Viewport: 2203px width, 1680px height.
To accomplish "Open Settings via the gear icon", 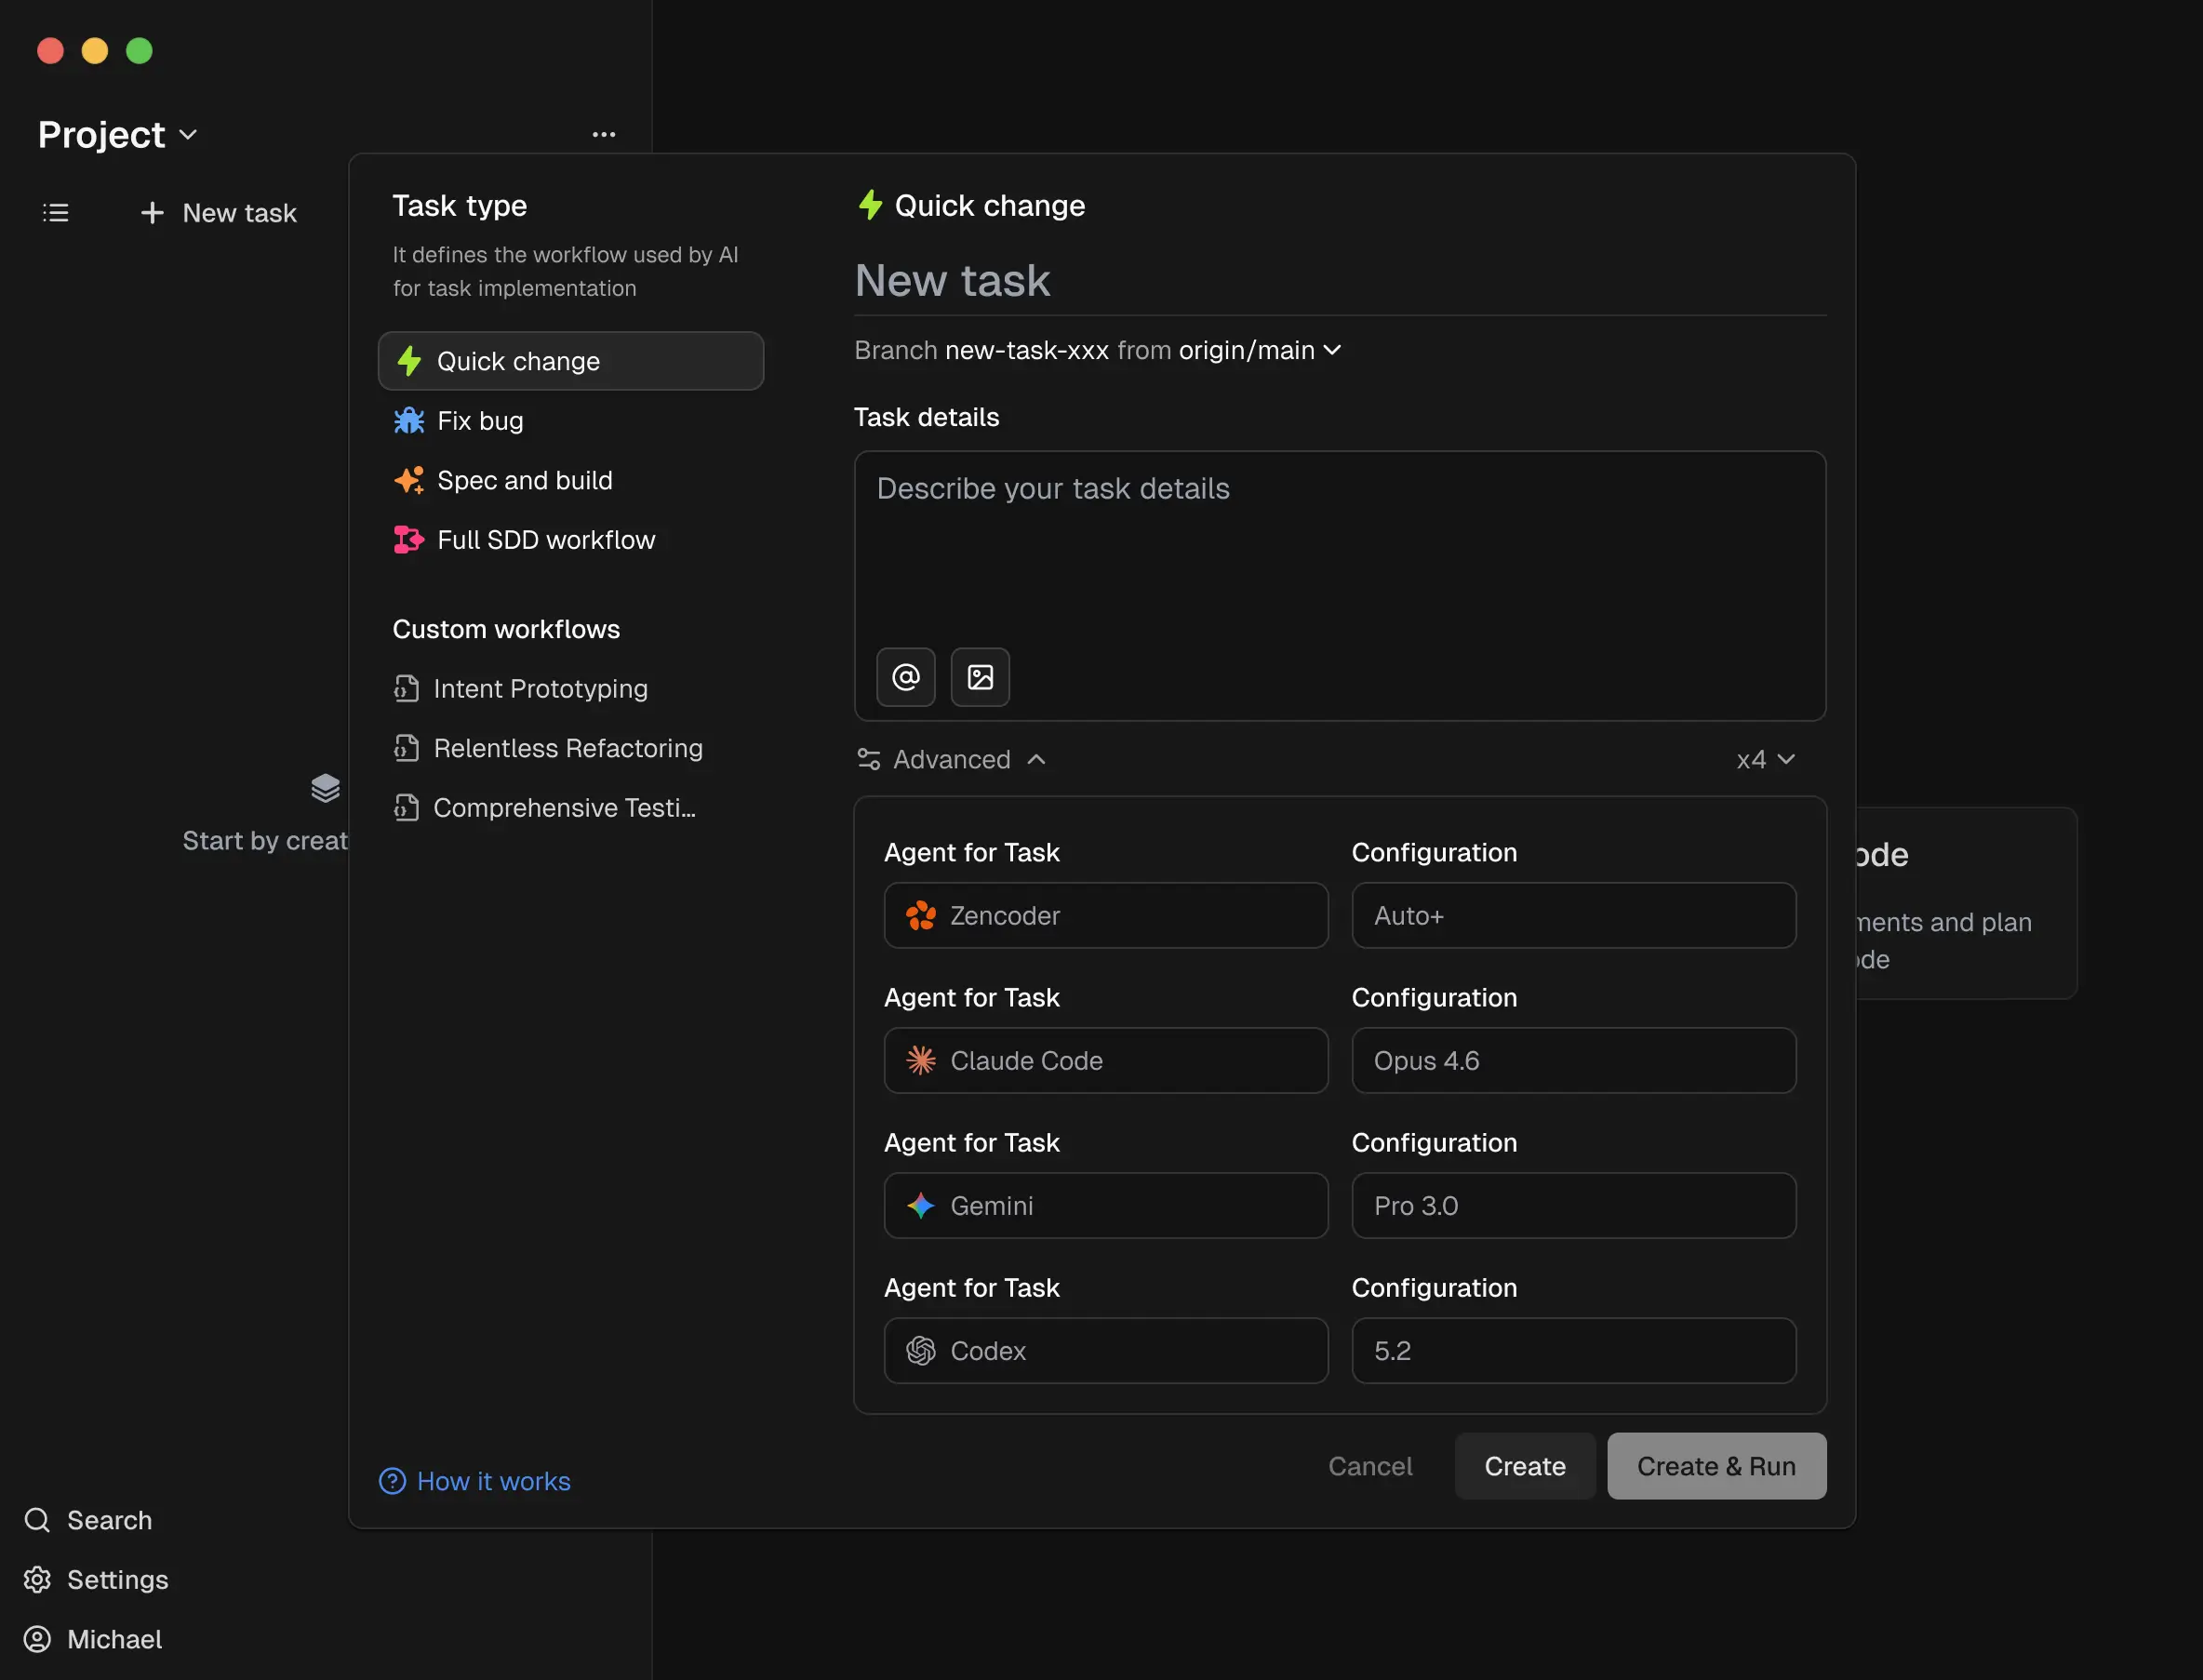I will pyautogui.click(x=37, y=1579).
